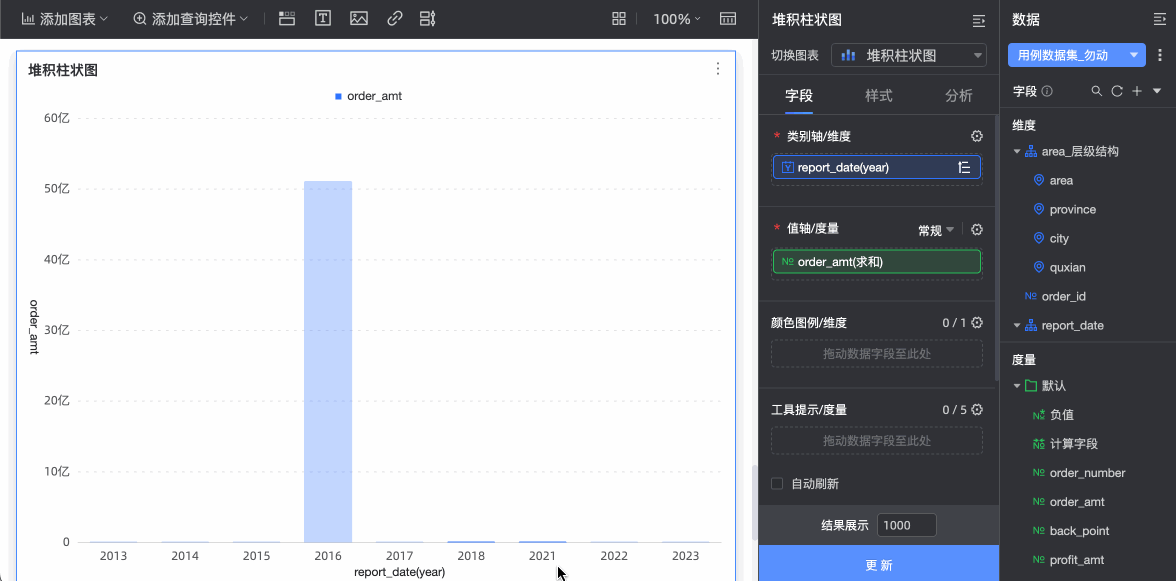Click the 2021 x-axis label
This screenshot has height=581, width=1176.
point(542,556)
